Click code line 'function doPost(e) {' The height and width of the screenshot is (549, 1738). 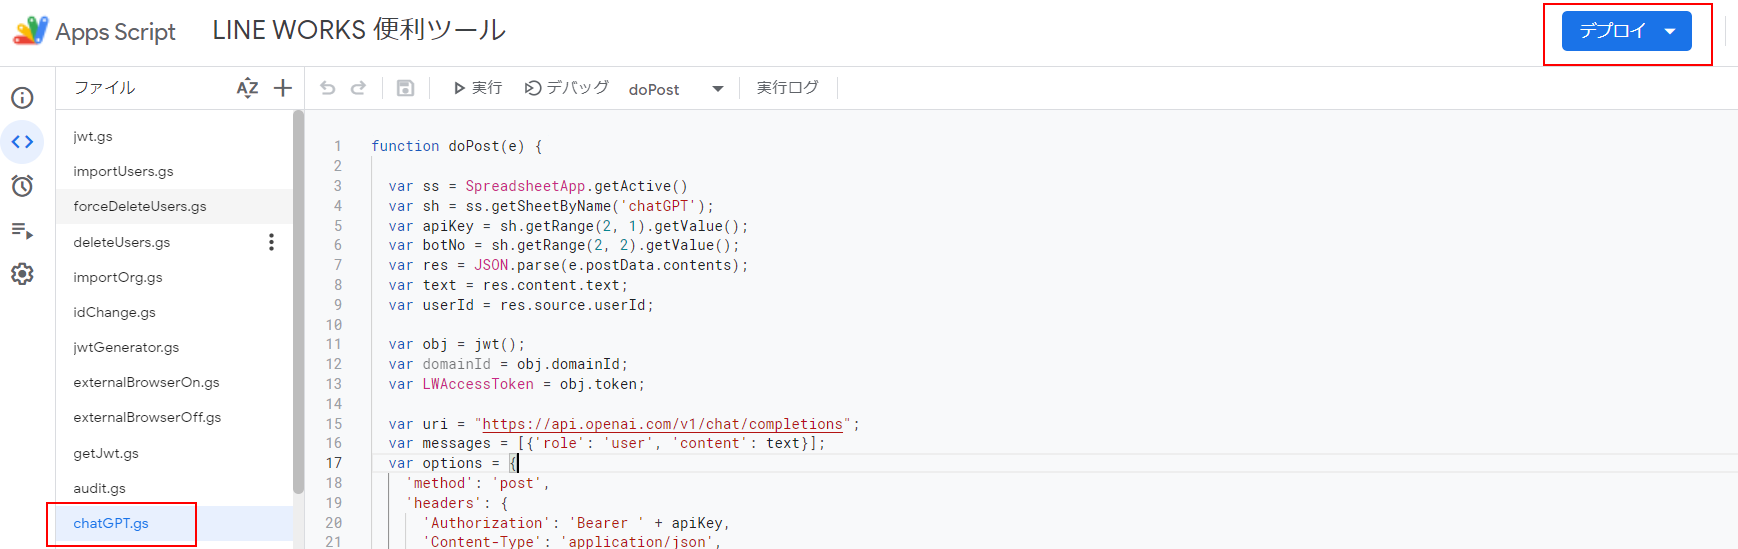click(457, 146)
